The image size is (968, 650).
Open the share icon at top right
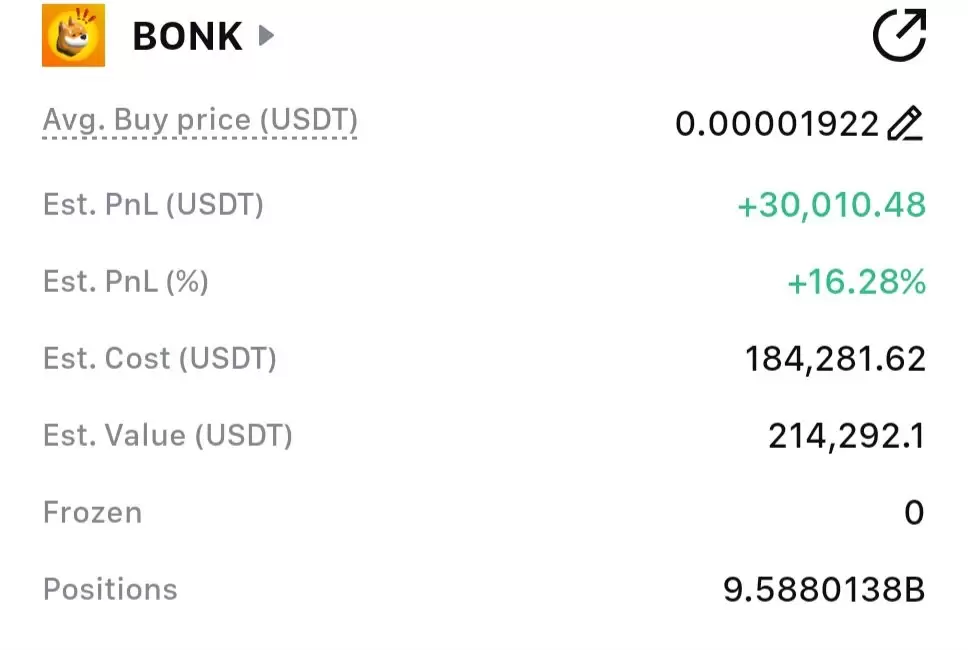[899, 35]
